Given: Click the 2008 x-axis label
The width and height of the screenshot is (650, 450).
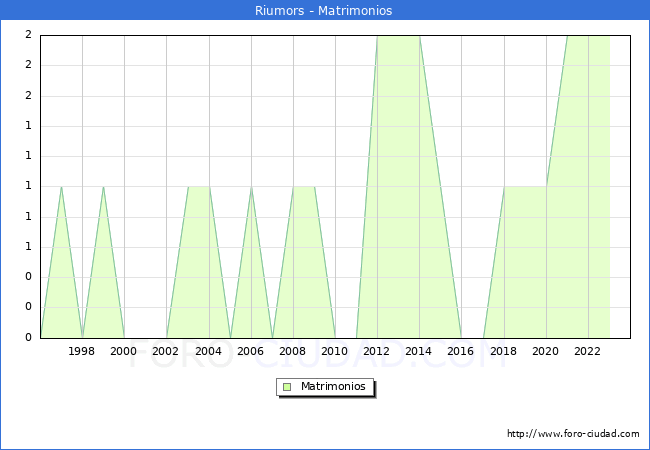Looking at the screenshot, I should coord(292,351).
